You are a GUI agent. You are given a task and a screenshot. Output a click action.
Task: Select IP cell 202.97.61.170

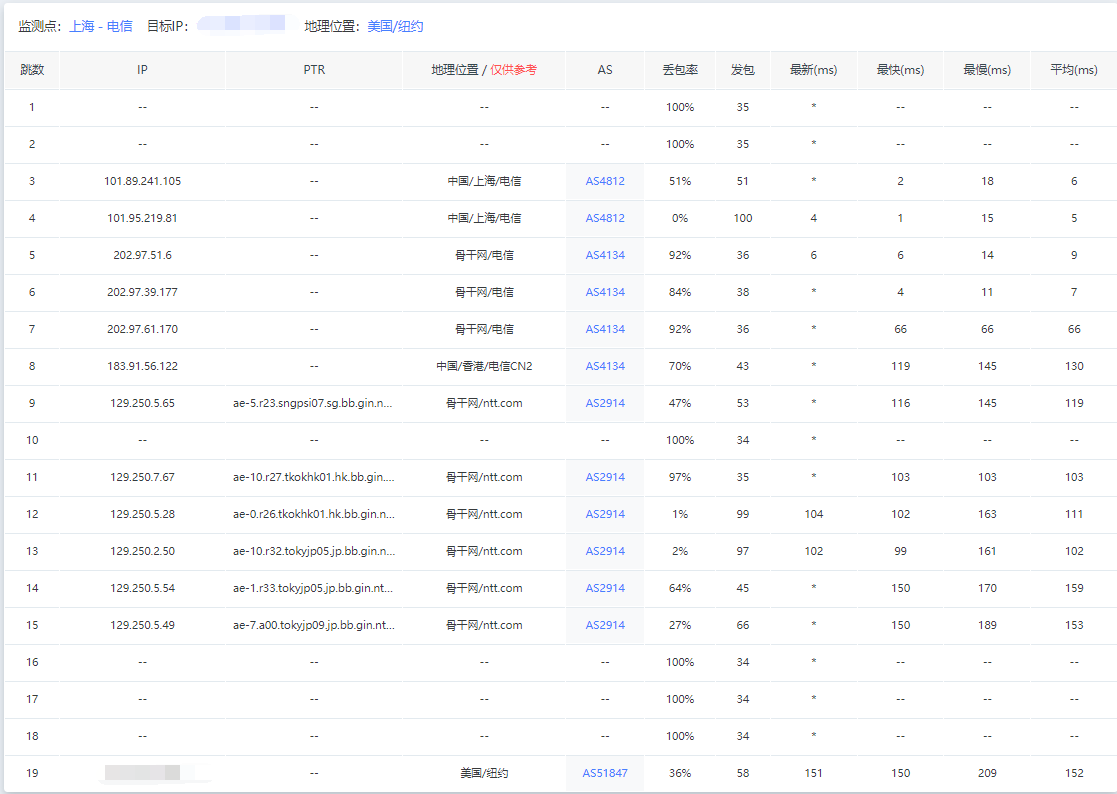coord(142,329)
